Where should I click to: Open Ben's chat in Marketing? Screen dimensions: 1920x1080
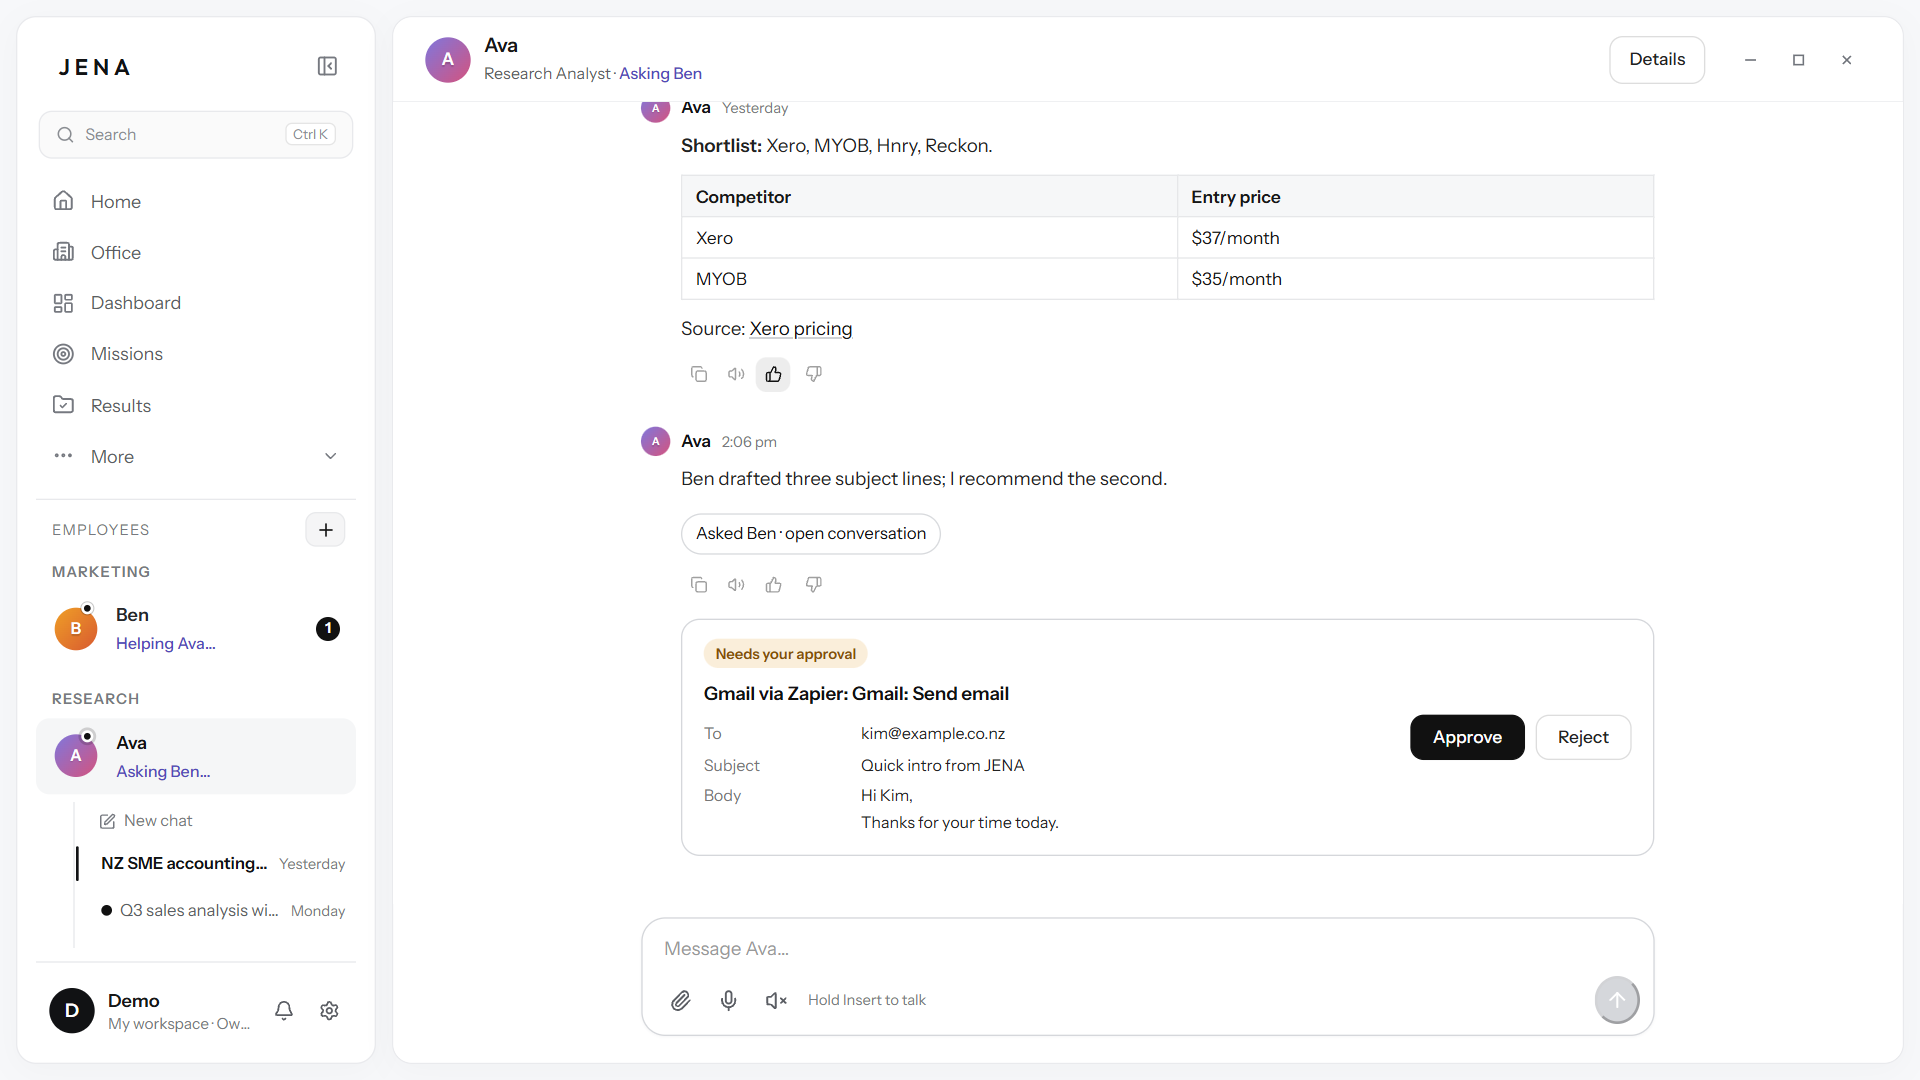click(x=196, y=629)
